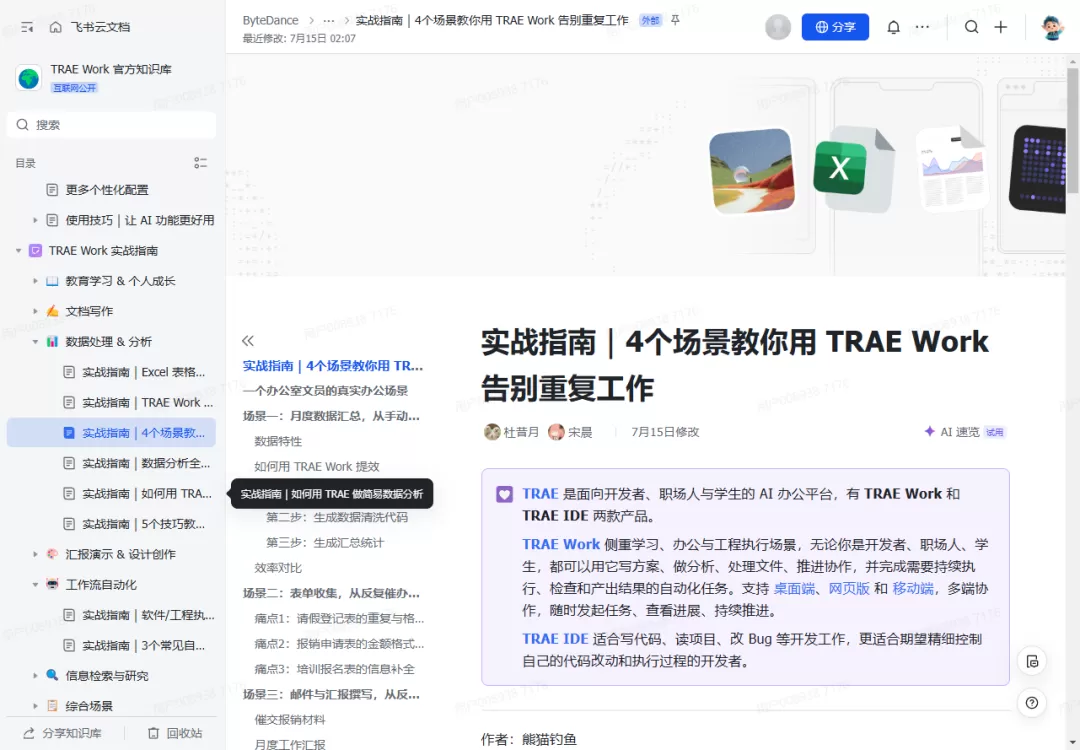The image size is (1080, 750).
Task: Open author 宋晨 avatar
Action: 556,432
